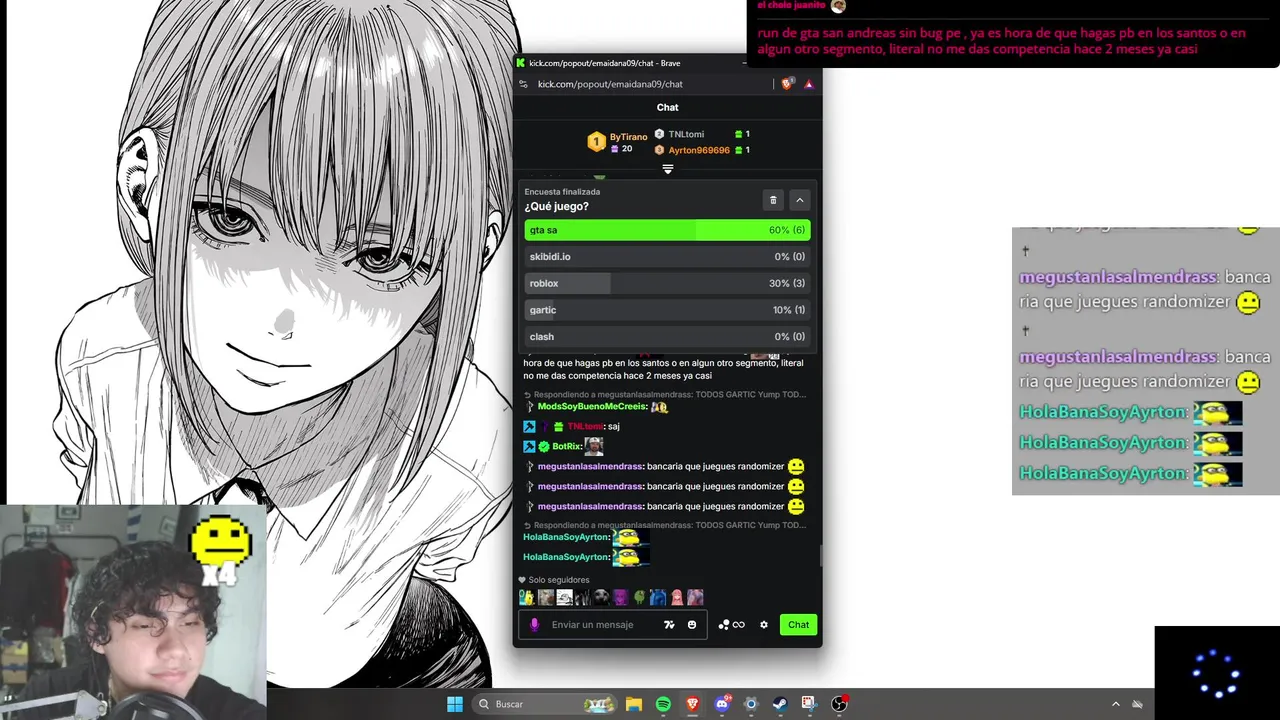
Task: Collapse the ¿Qué juego? poll panel
Action: (799, 200)
